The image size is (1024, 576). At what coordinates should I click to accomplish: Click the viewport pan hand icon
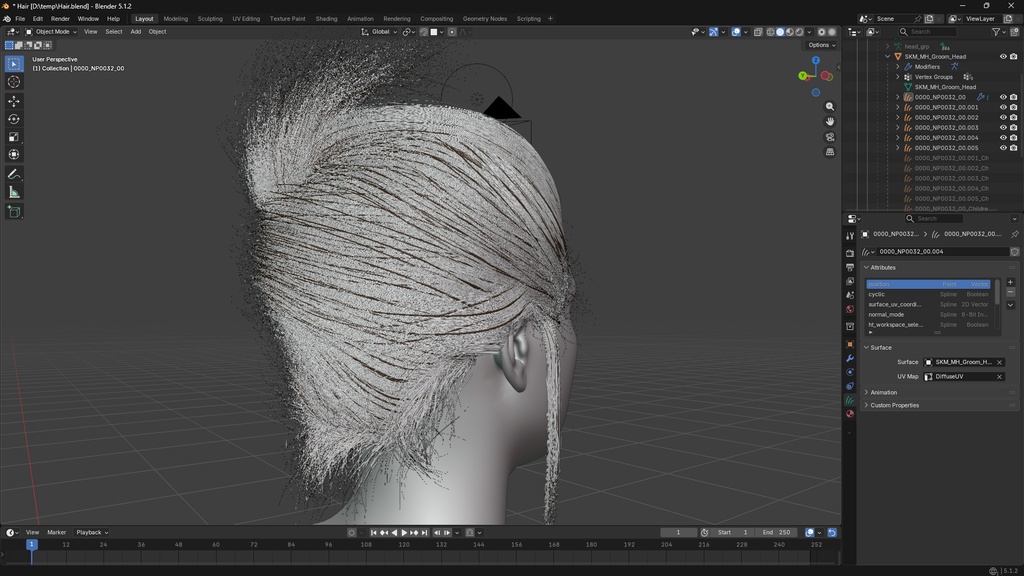pos(829,121)
